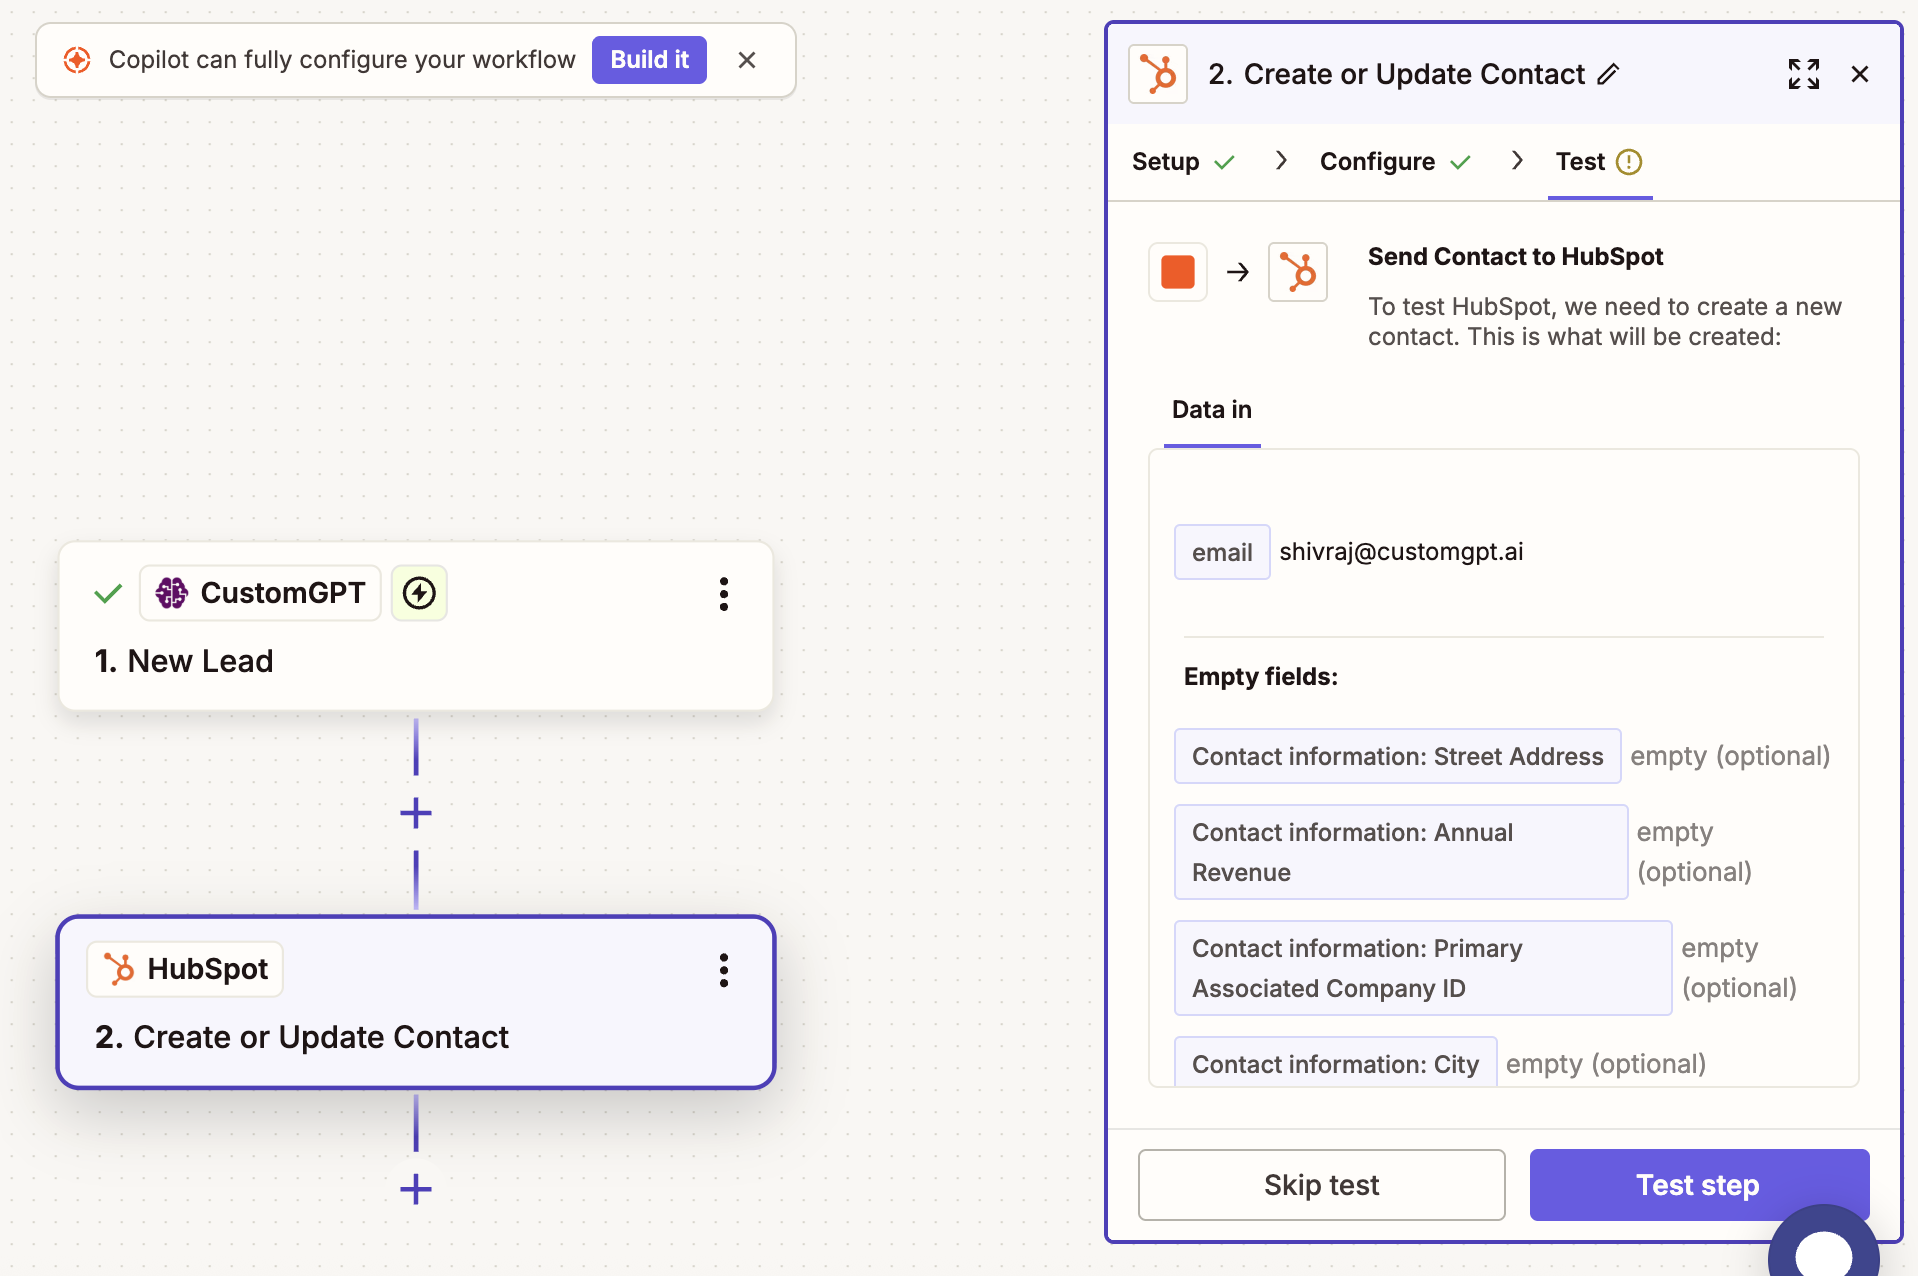The width and height of the screenshot is (1918, 1276).
Task: Rename step using the pencil icon
Action: pos(1608,74)
